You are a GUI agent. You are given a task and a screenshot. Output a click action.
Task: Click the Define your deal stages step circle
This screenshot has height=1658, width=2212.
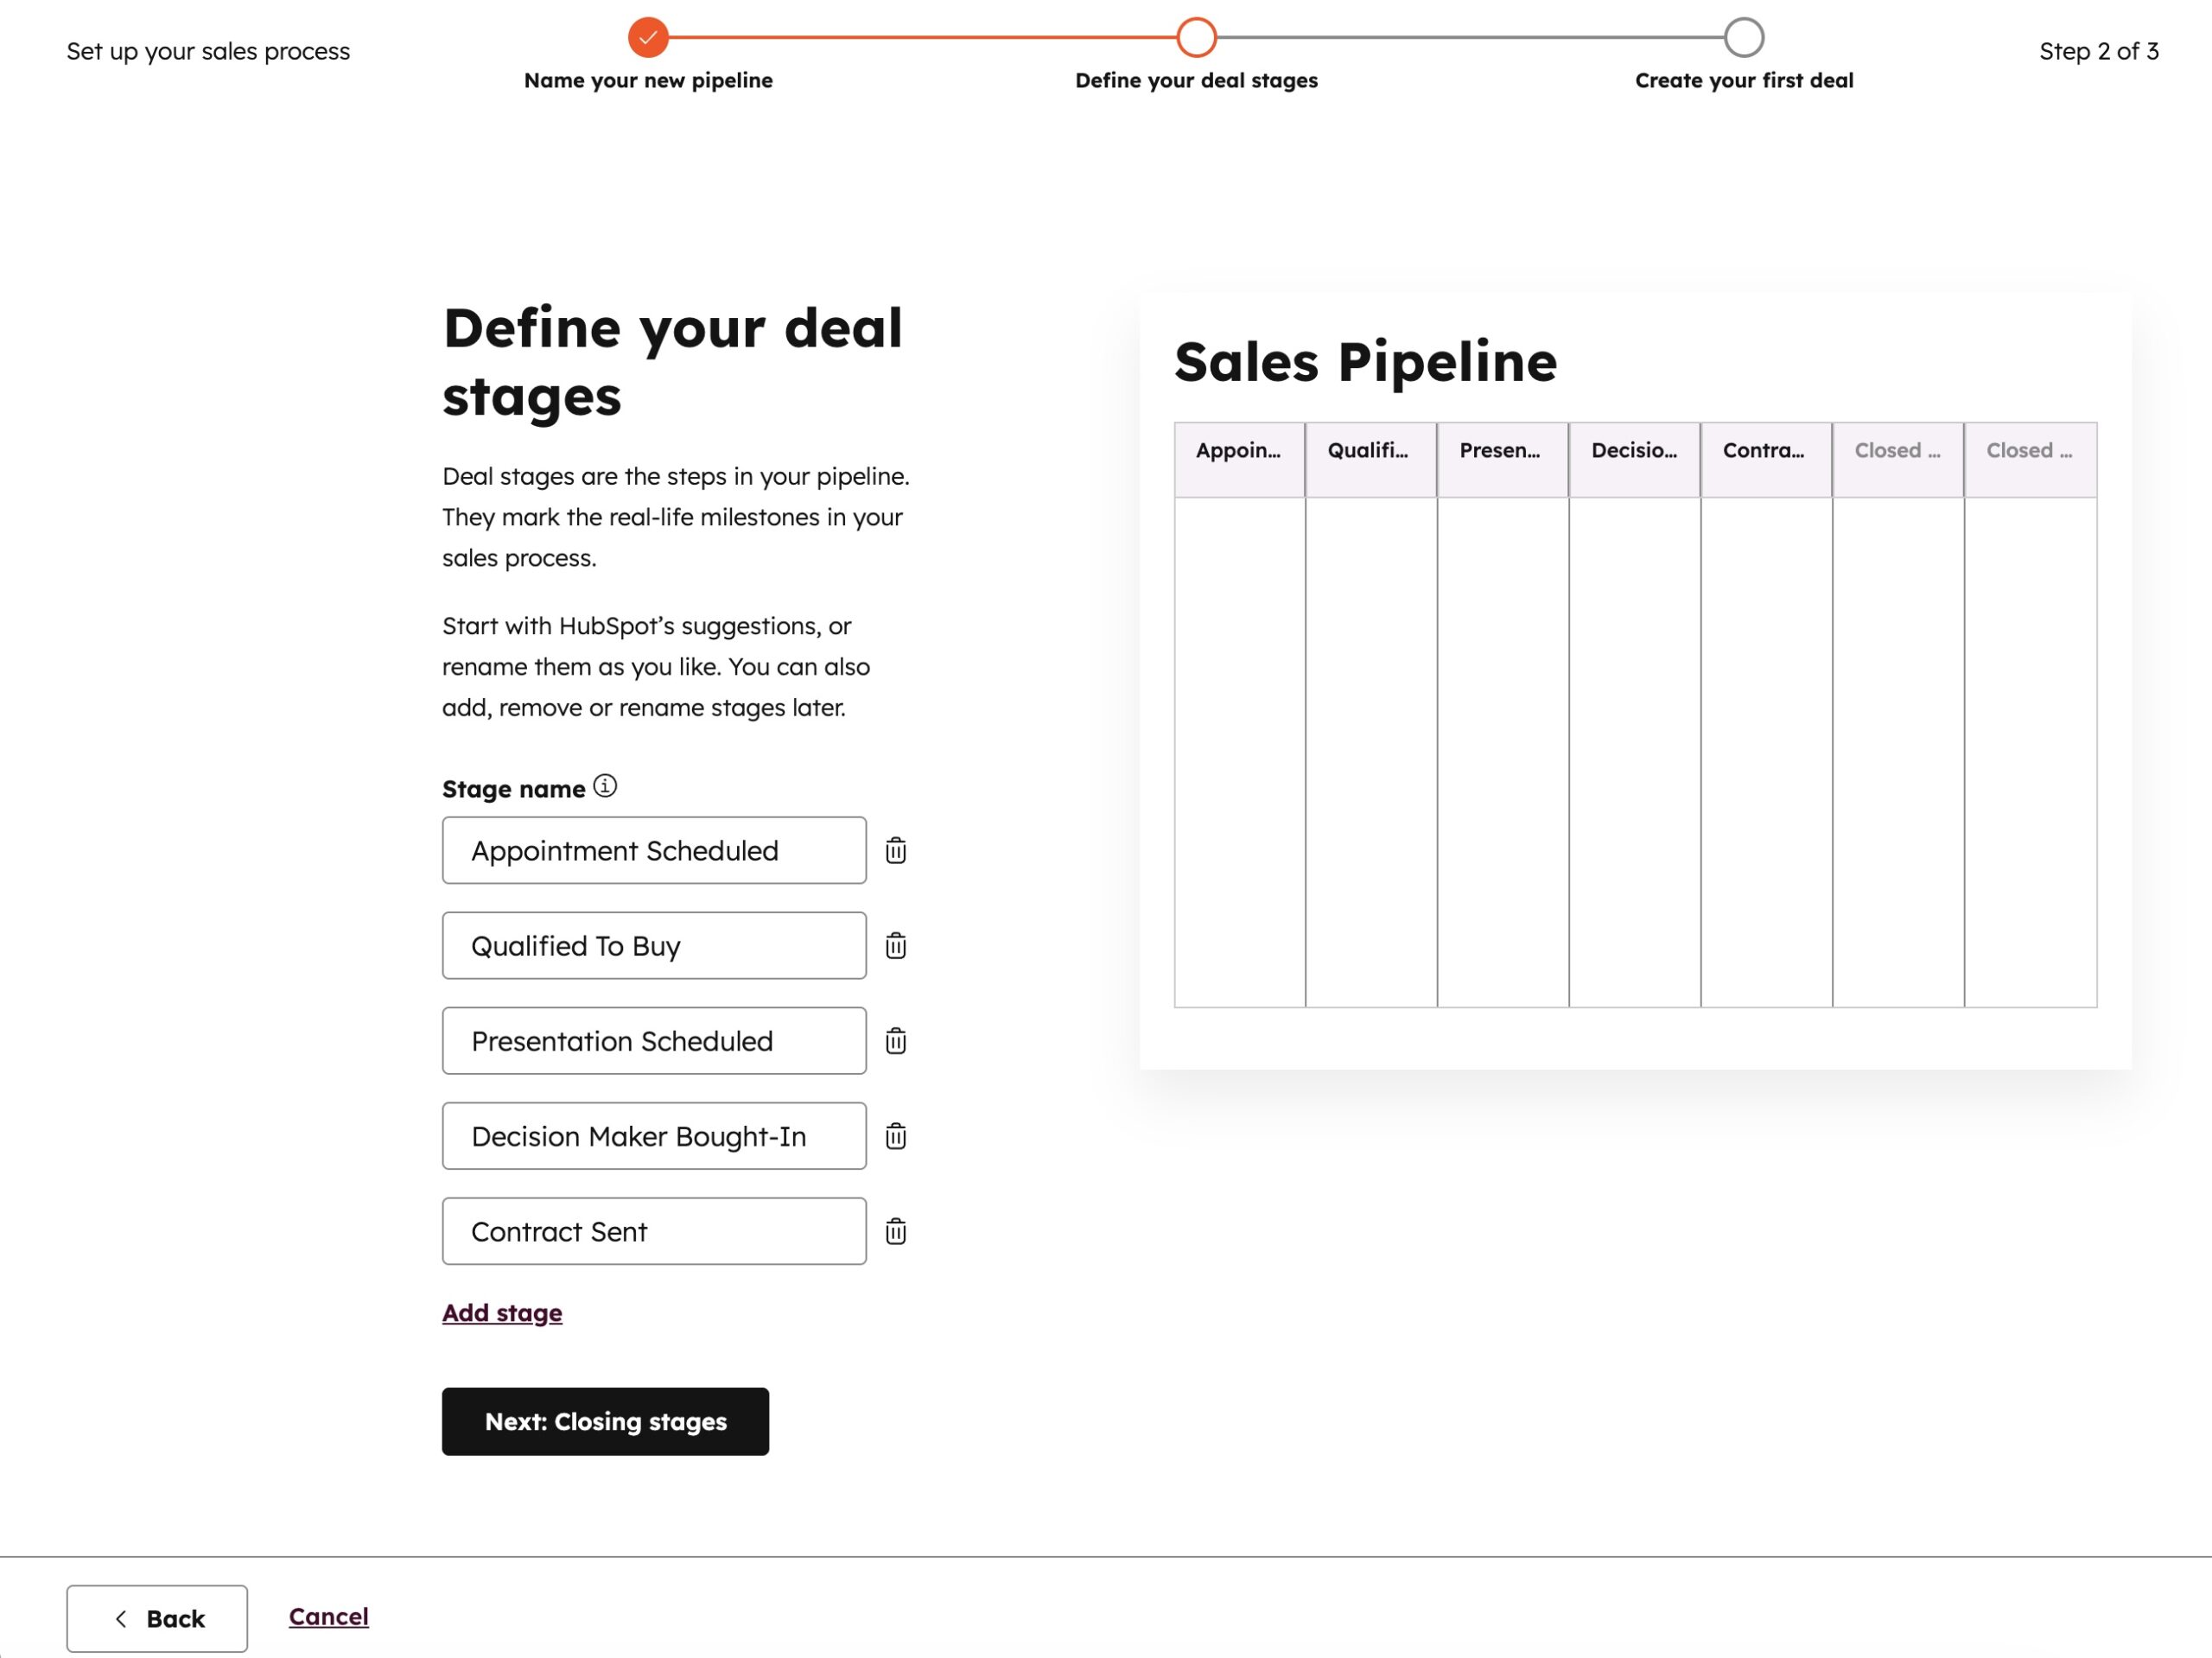1196,38
